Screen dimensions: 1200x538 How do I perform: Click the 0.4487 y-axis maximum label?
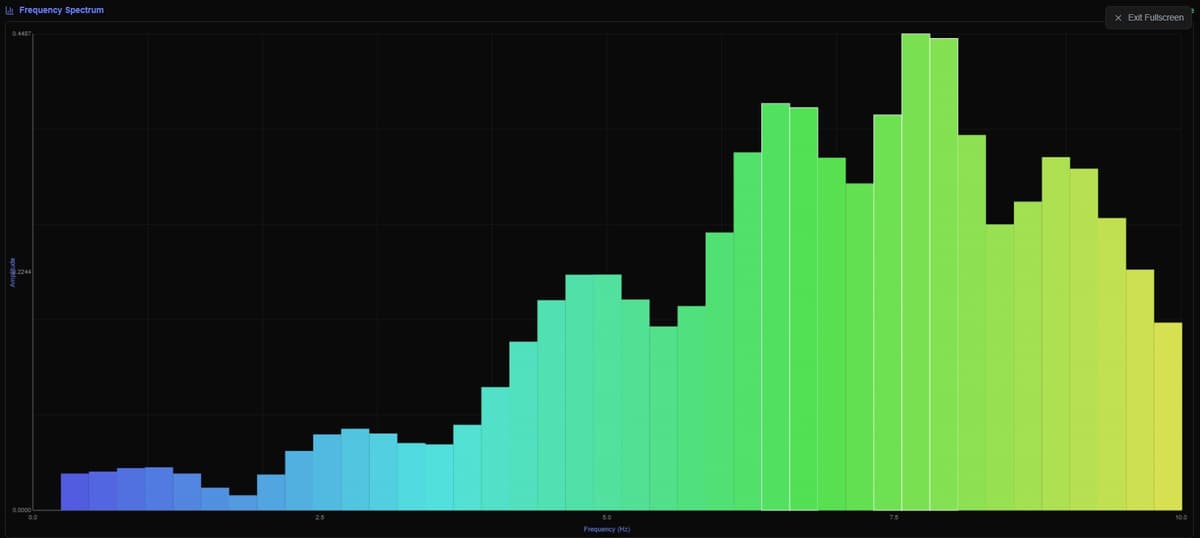point(21,34)
